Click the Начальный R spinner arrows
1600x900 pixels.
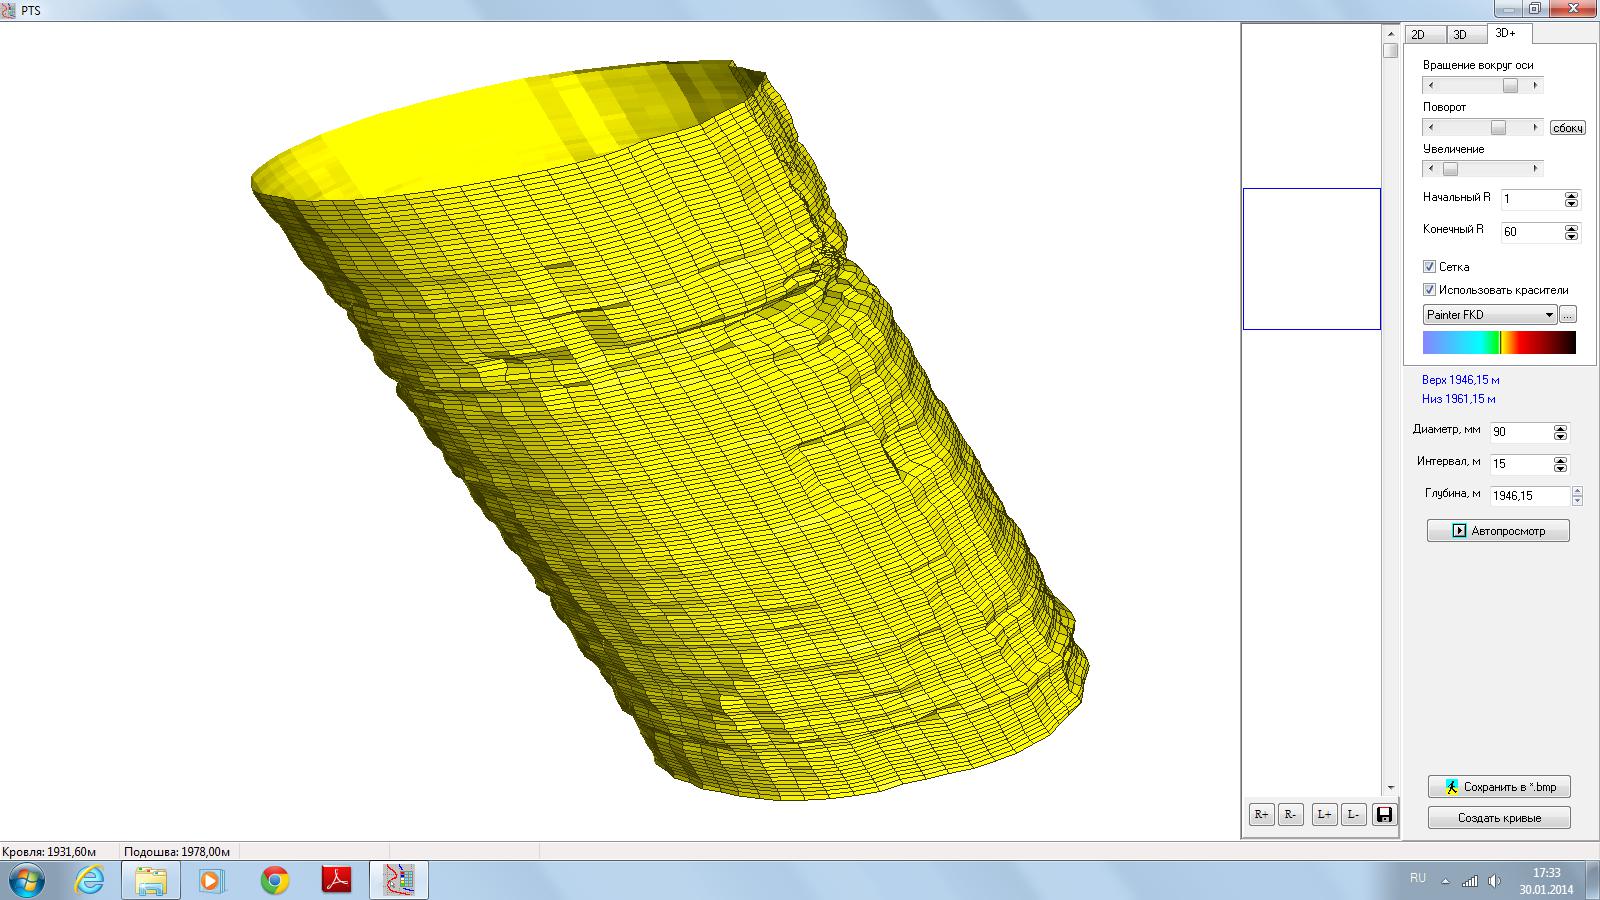1571,200
